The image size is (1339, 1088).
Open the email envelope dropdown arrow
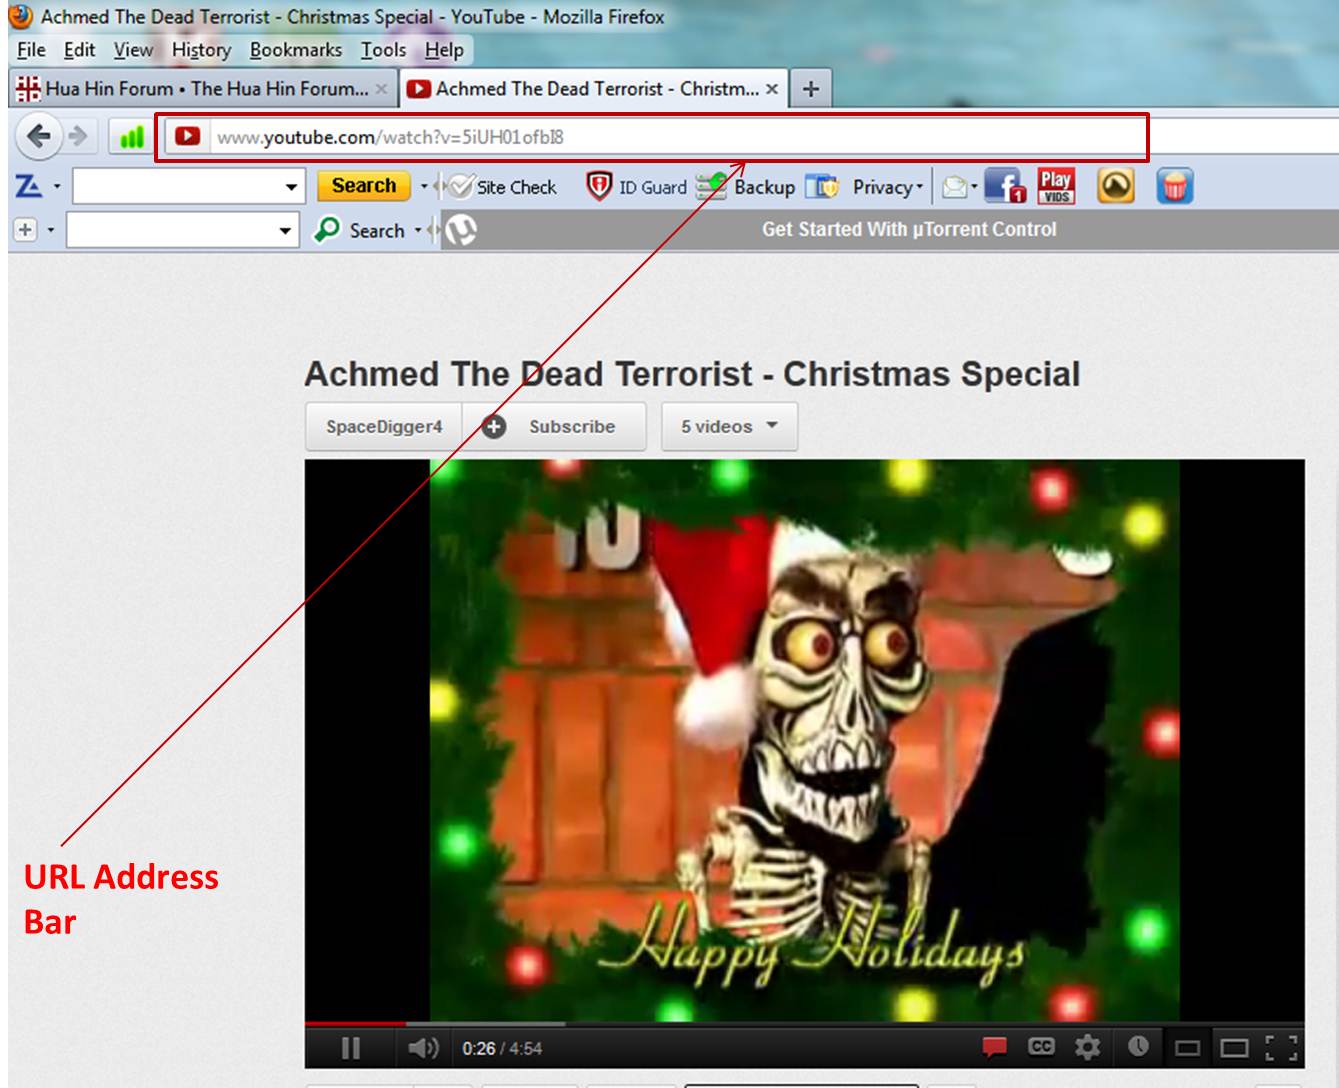coord(974,187)
